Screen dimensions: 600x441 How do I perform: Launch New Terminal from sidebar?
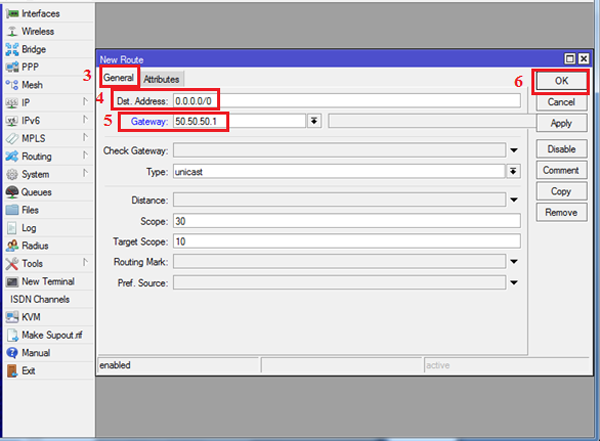click(12, 282)
